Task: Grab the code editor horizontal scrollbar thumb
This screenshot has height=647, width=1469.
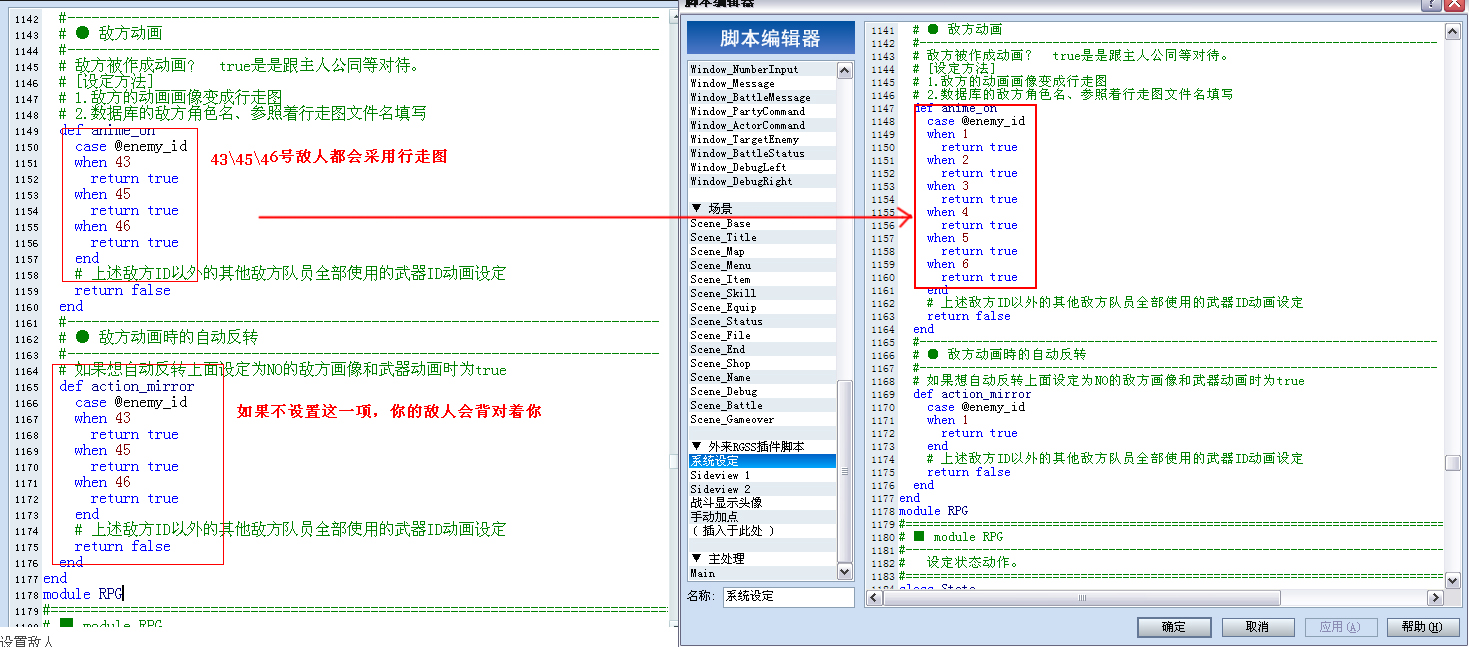Action: pos(1080,598)
